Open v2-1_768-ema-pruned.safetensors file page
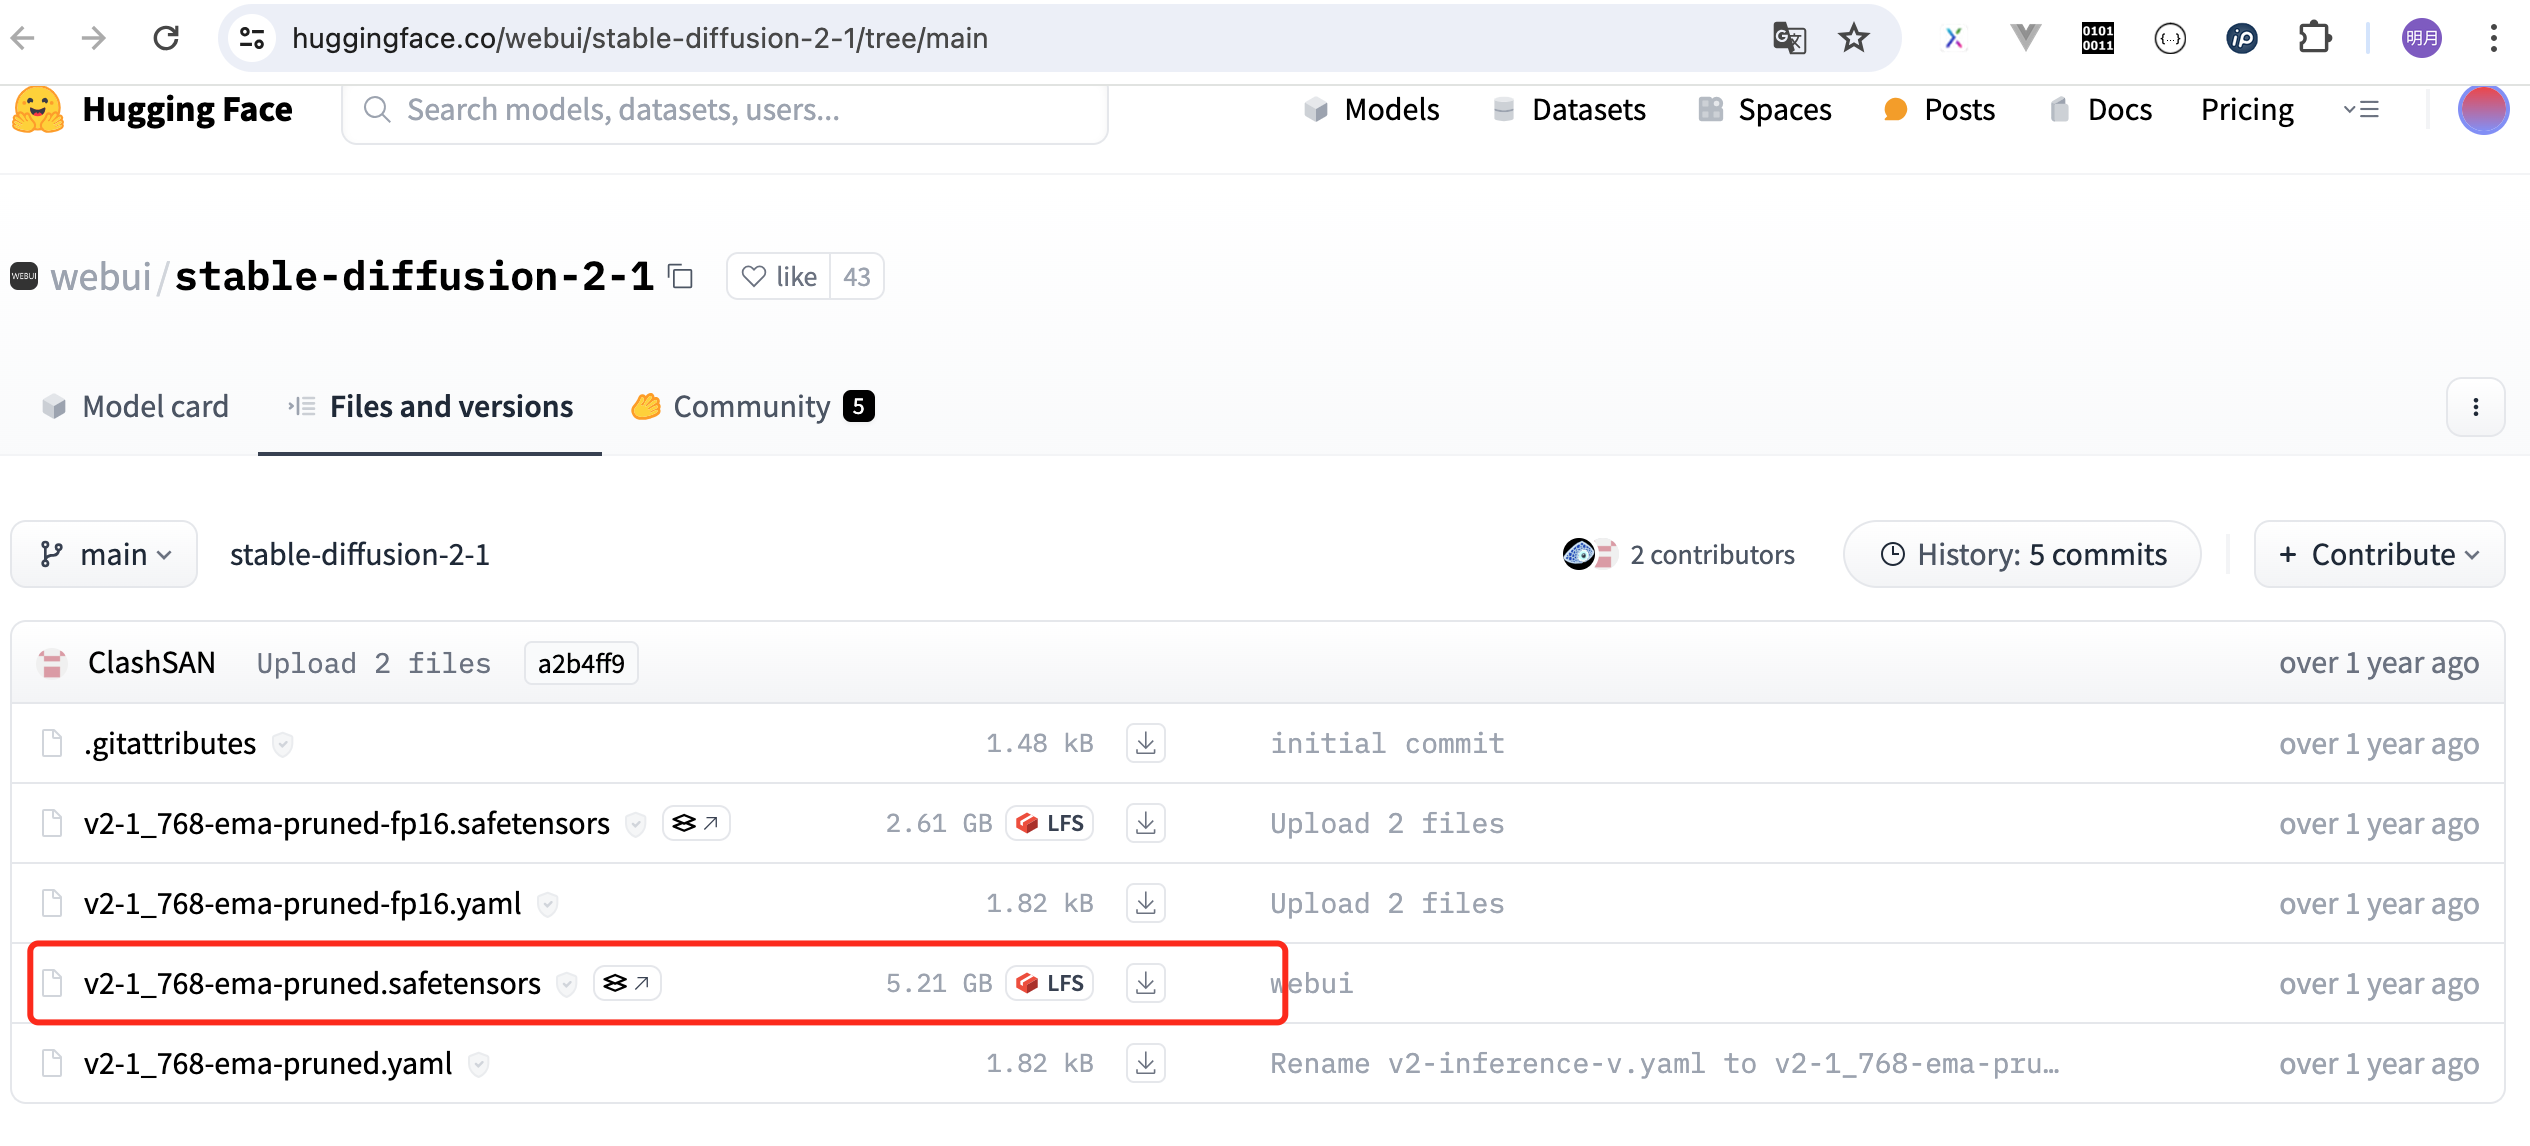The height and width of the screenshot is (1146, 2530). pos(312,983)
